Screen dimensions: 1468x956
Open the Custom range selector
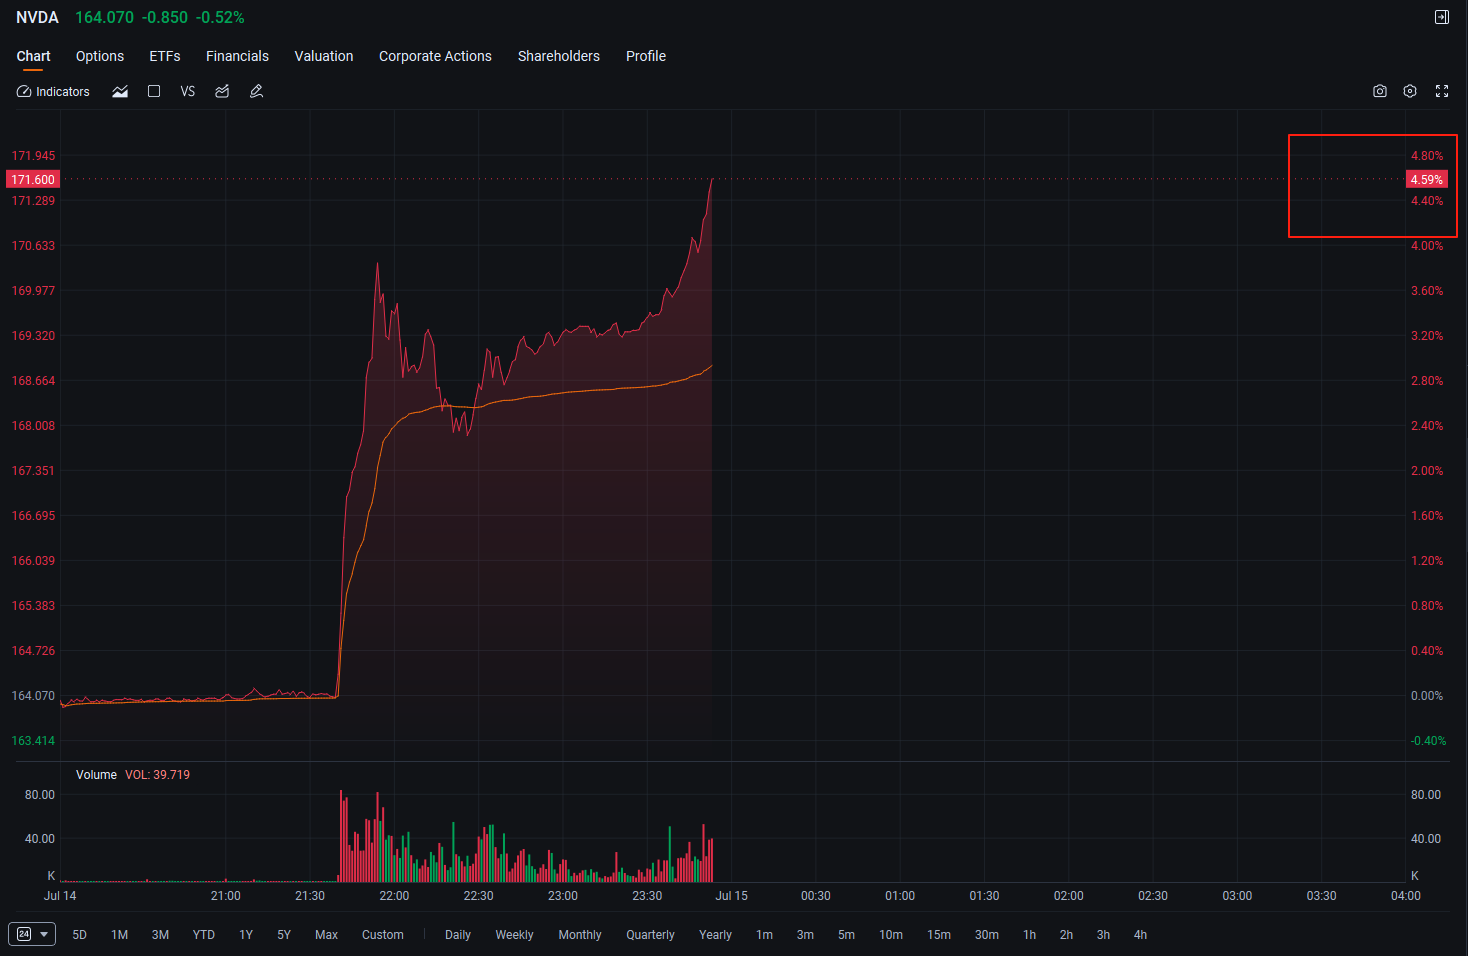(383, 935)
